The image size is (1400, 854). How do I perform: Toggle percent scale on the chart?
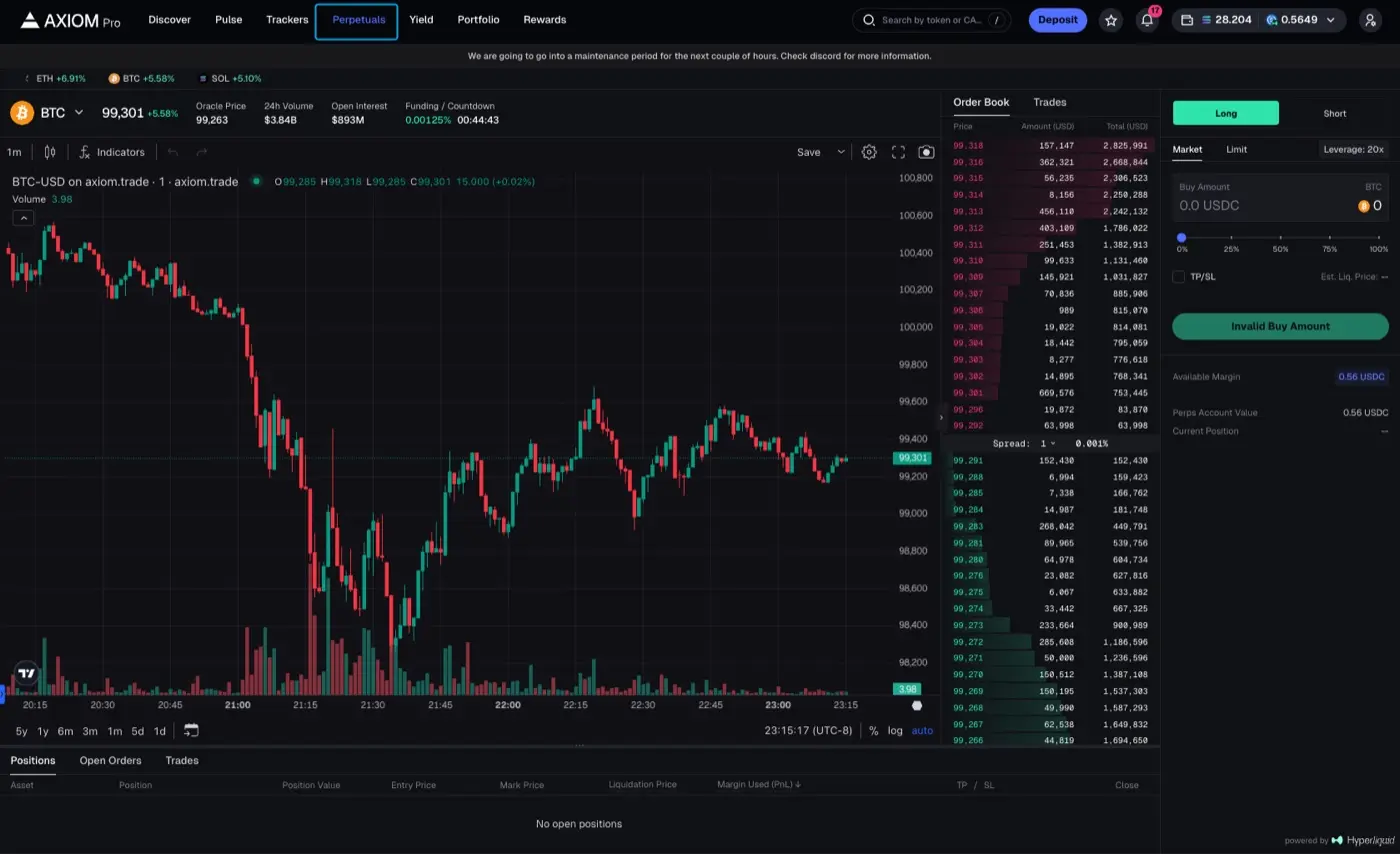(873, 731)
